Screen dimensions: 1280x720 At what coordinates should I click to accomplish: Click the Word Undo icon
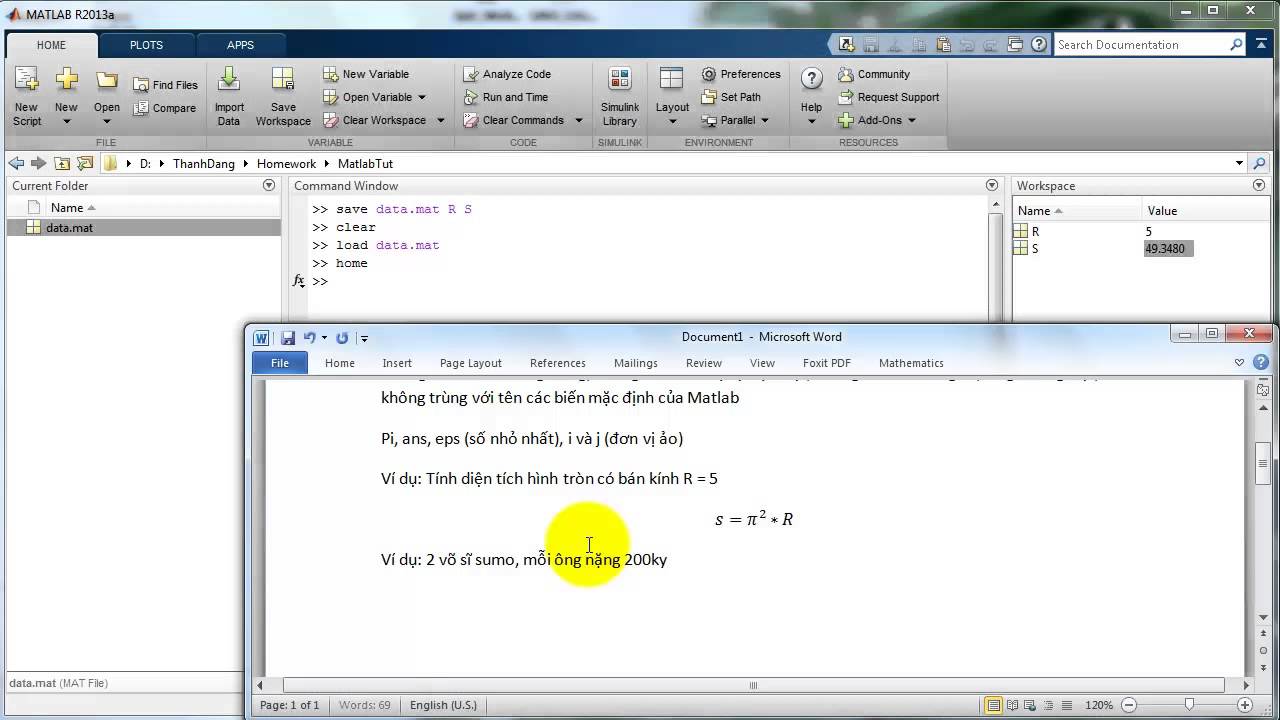(310, 338)
